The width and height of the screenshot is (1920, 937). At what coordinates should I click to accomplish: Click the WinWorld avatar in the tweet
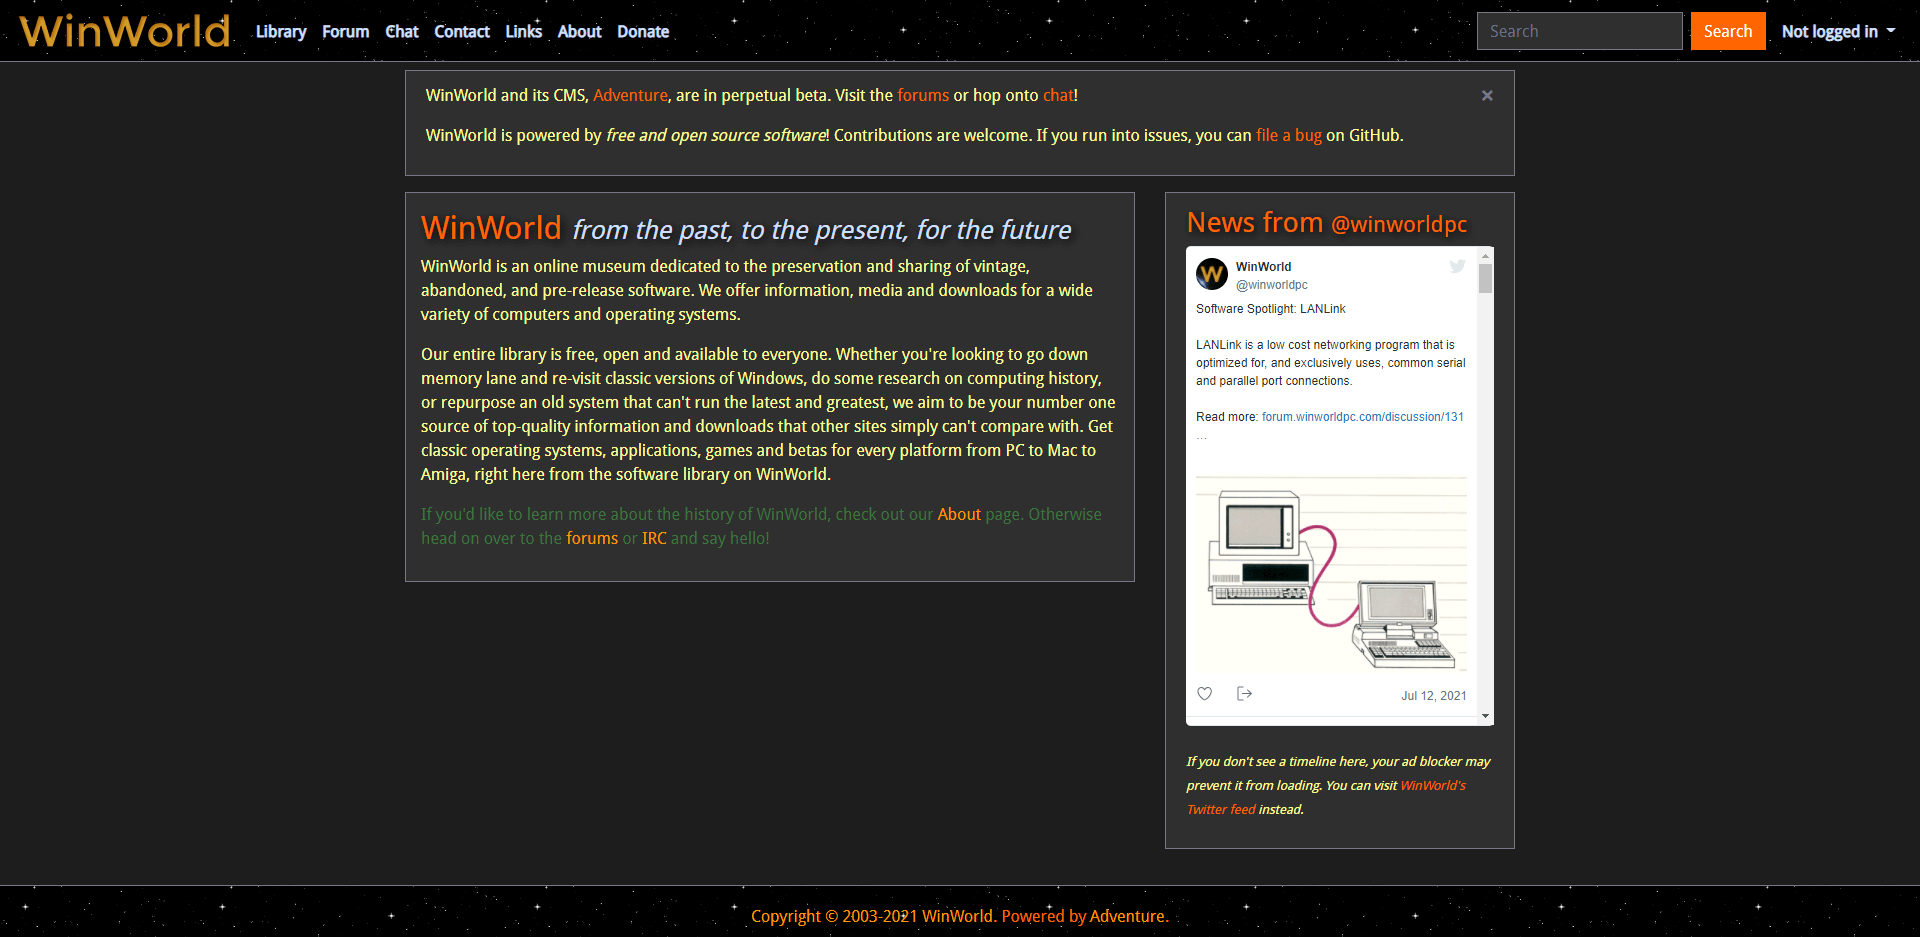(x=1211, y=274)
